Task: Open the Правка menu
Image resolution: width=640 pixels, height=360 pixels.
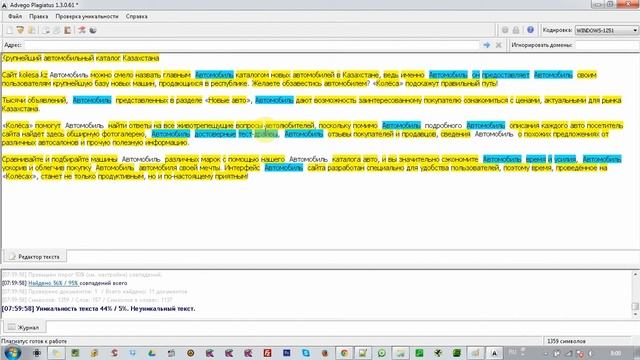Action: 38,16
